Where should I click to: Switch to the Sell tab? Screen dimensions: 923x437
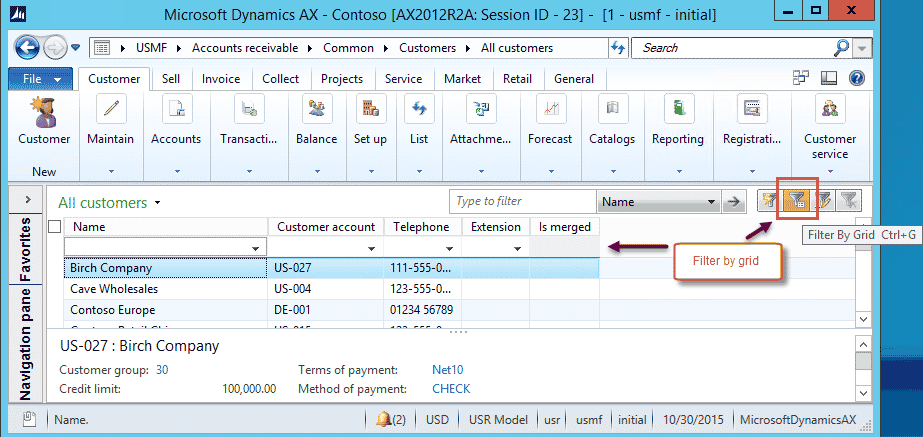click(x=171, y=79)
